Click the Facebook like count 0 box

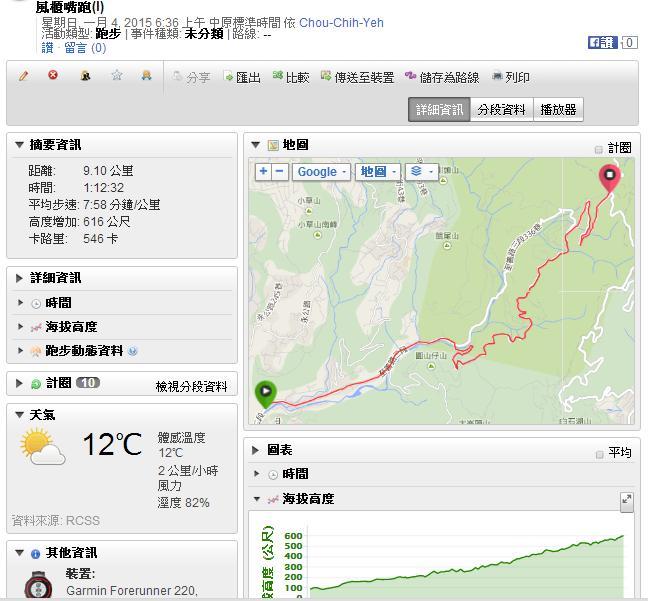tap(629, 42)
